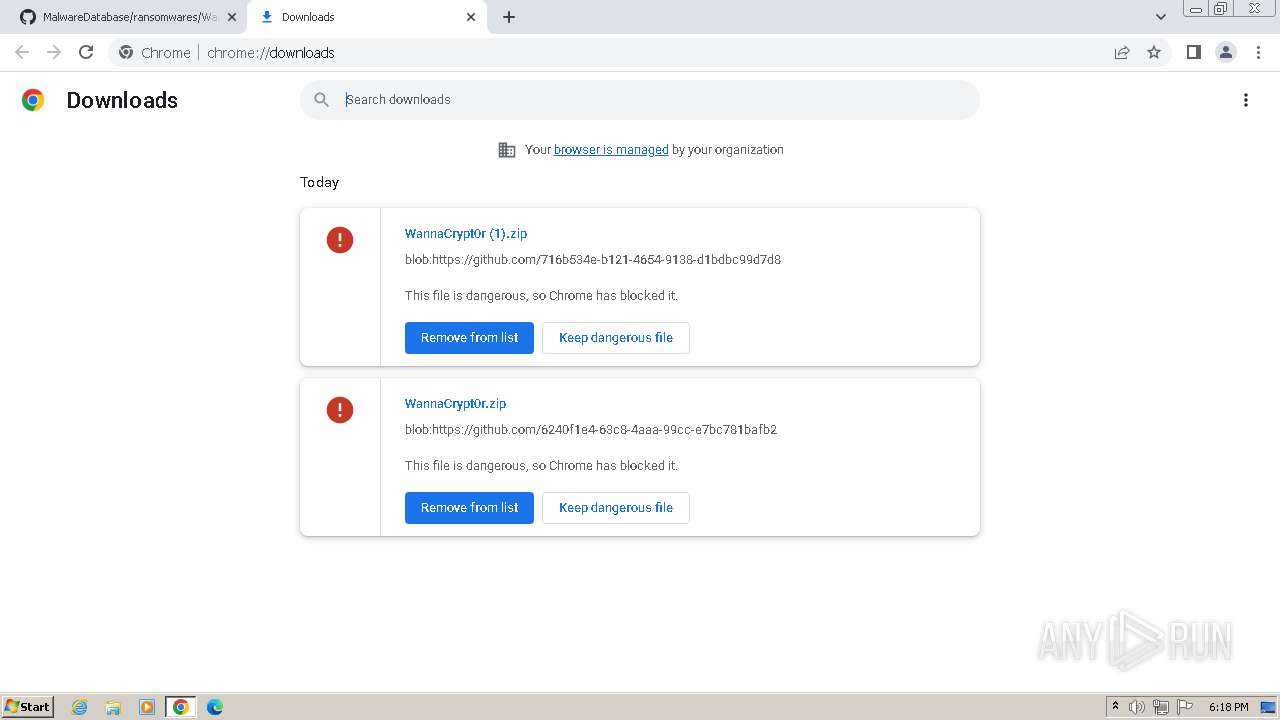Reload the downloads page
Screen dimensions: 1280x720
[x=86, y=52]
